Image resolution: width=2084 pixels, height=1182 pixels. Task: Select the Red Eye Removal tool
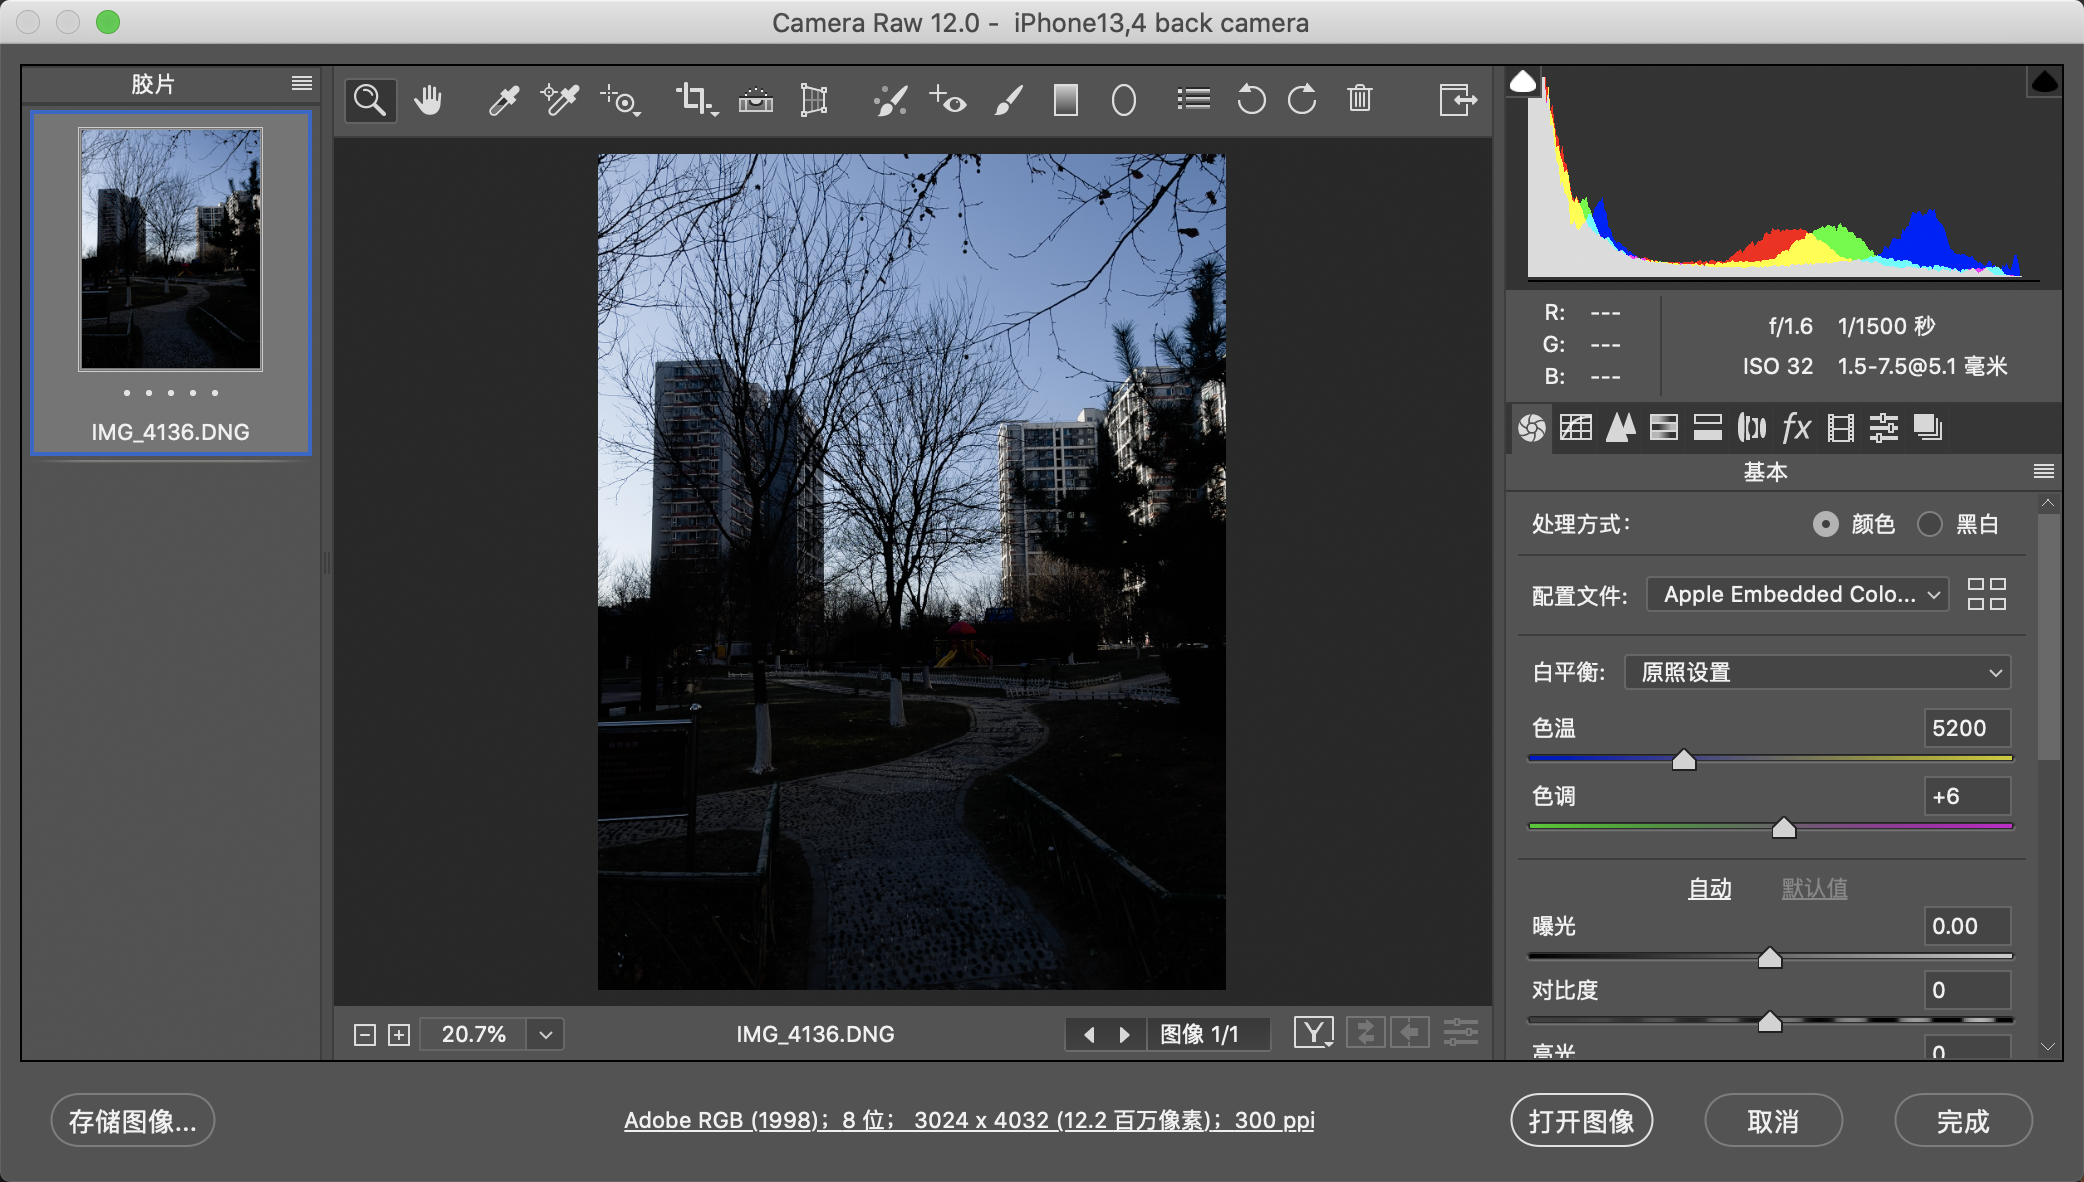947,100
